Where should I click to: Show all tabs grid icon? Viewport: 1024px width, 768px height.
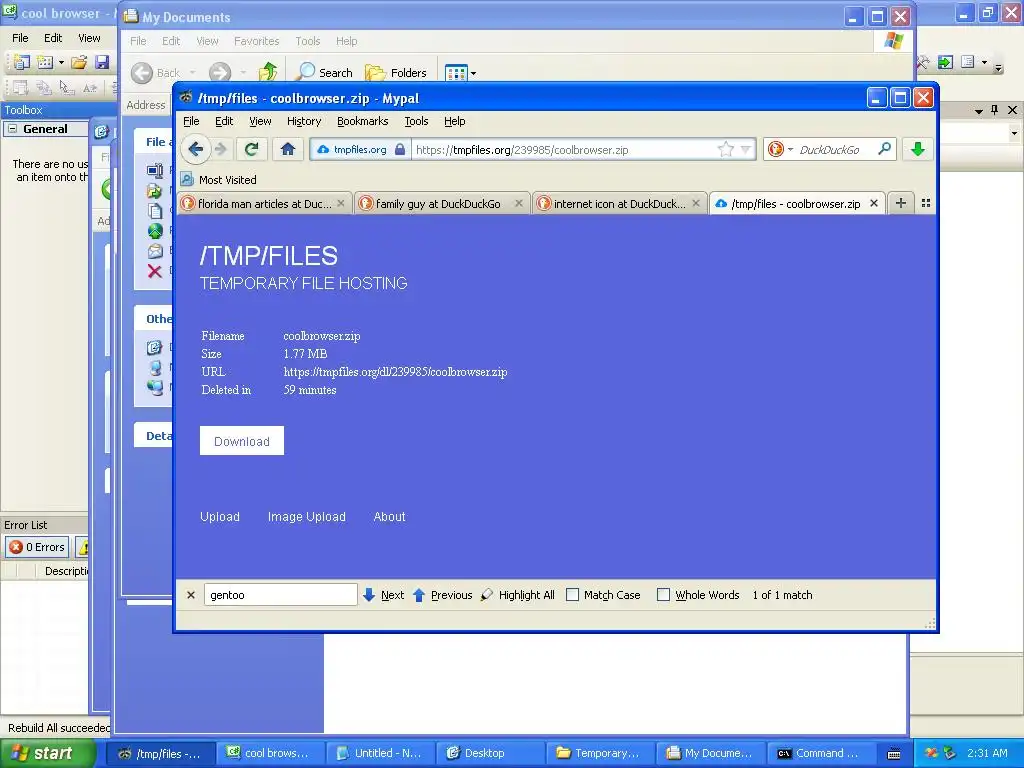click(926, 203)
